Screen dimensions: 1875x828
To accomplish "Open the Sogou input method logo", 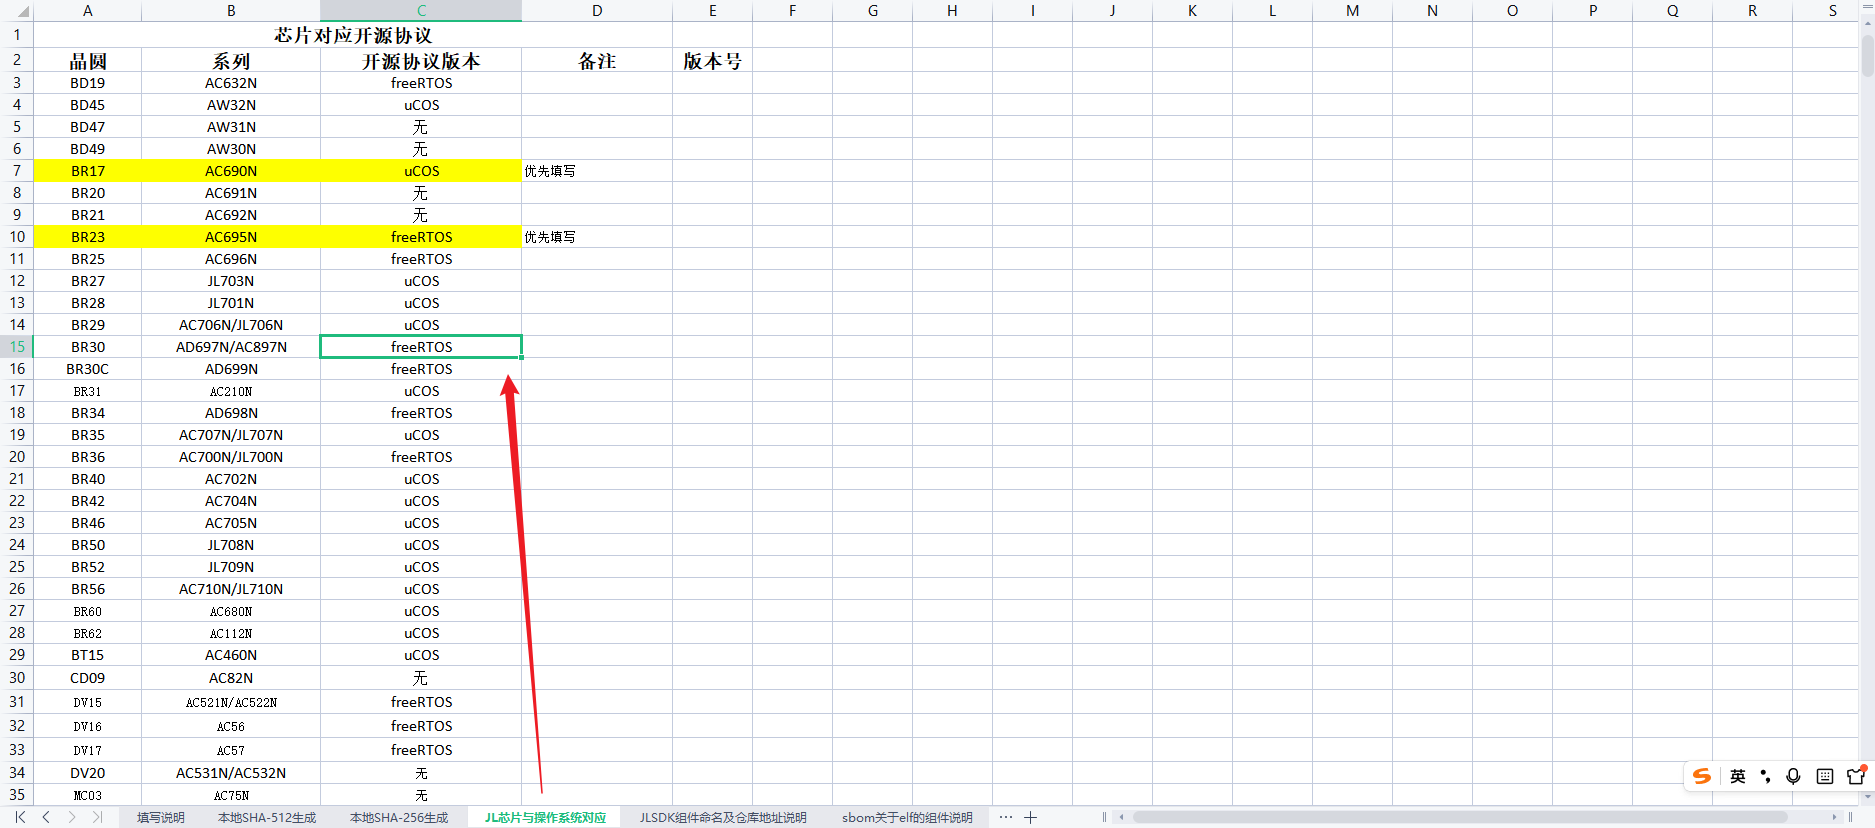I will (x=1702, y=776).
